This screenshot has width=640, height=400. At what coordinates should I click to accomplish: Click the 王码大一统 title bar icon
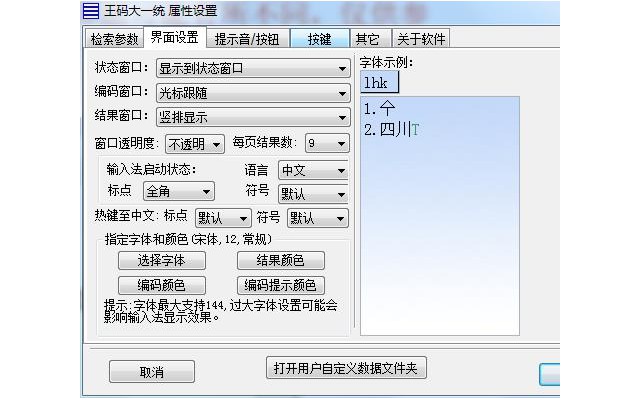pyautogui.click(x=91, y=11)
